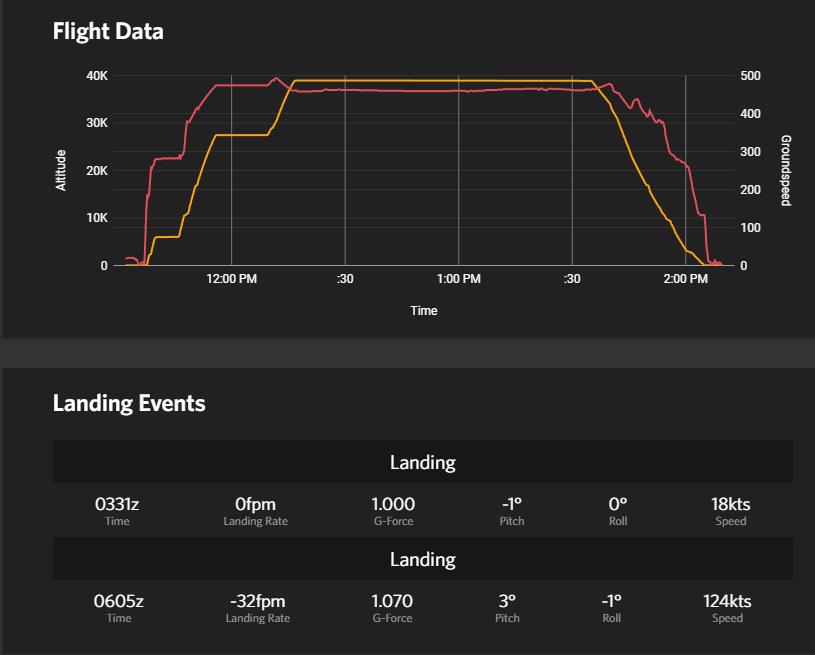
Task: Select the Altitude axis label
Action: click(61, 170)
